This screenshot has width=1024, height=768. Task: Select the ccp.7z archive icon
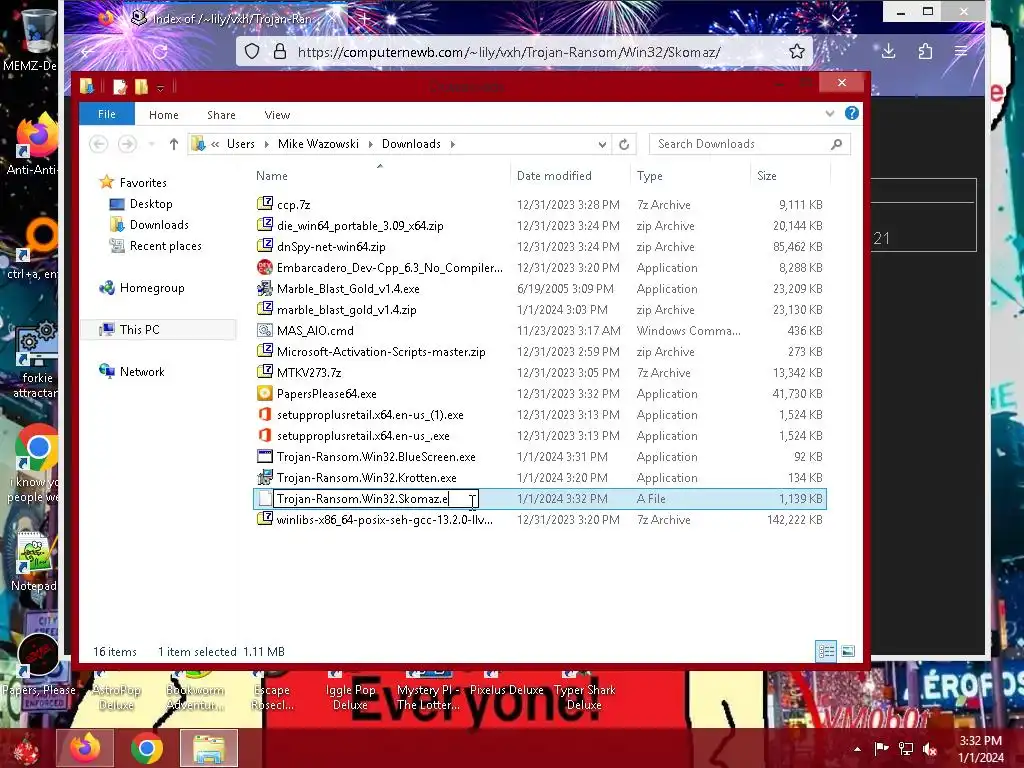tap(264, 204)
